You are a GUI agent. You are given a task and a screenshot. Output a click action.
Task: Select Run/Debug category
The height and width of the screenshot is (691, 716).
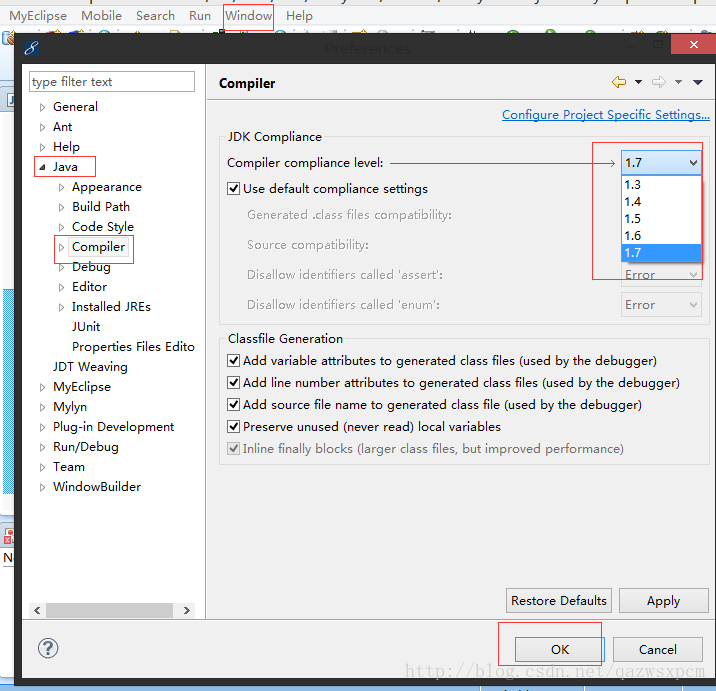coord(86,447)
